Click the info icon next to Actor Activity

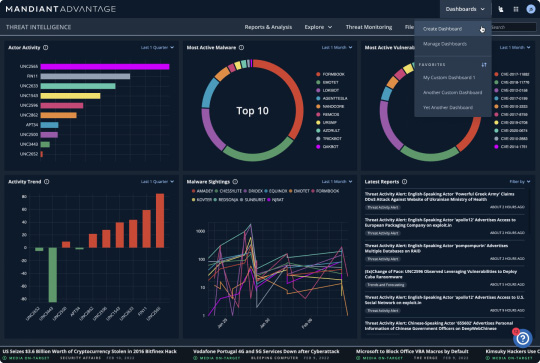[x=45, y=48]
